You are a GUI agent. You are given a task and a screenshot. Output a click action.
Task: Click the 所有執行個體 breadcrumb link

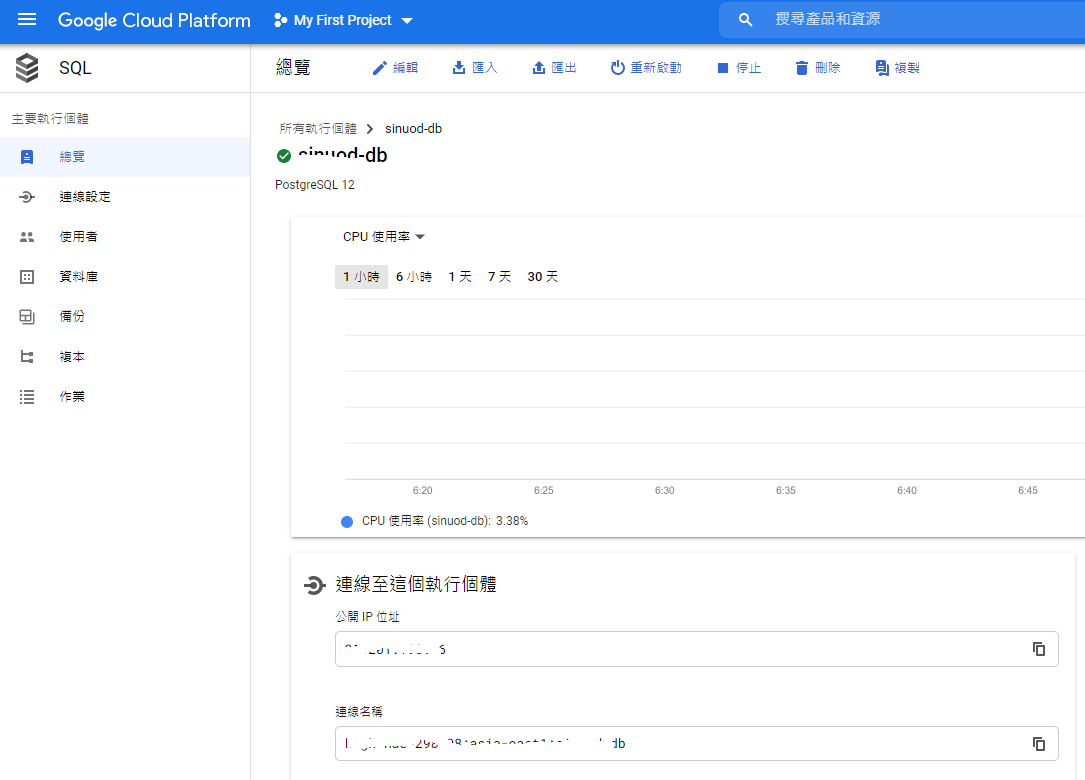pos(318,129)
